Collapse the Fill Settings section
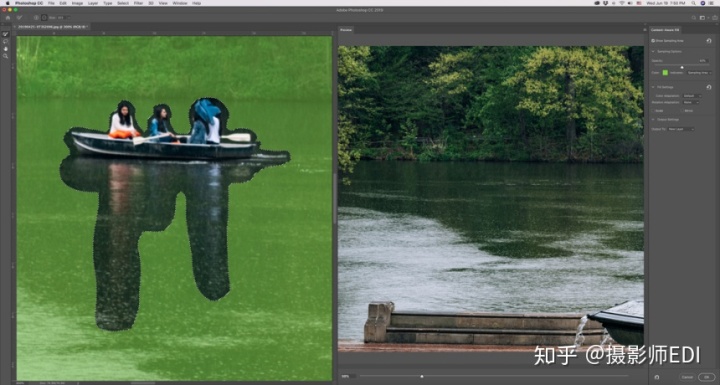Screen dimensions: 720x385 pyautogui.click(x=653, y=87)
